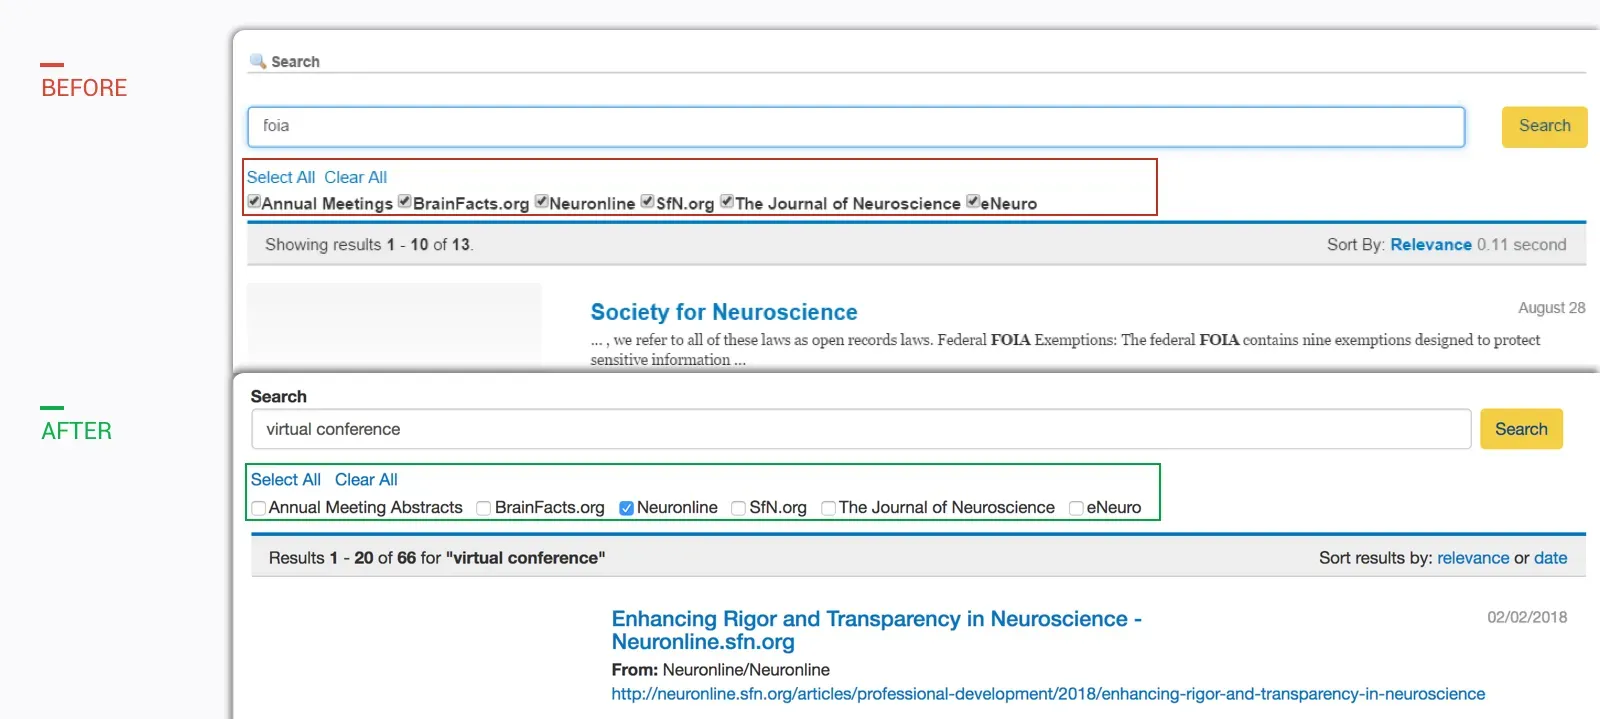Viewport: 1600px width, 719px height.
Task: Open the Society for Neuroscience result
Action: [x=724, y=312]
